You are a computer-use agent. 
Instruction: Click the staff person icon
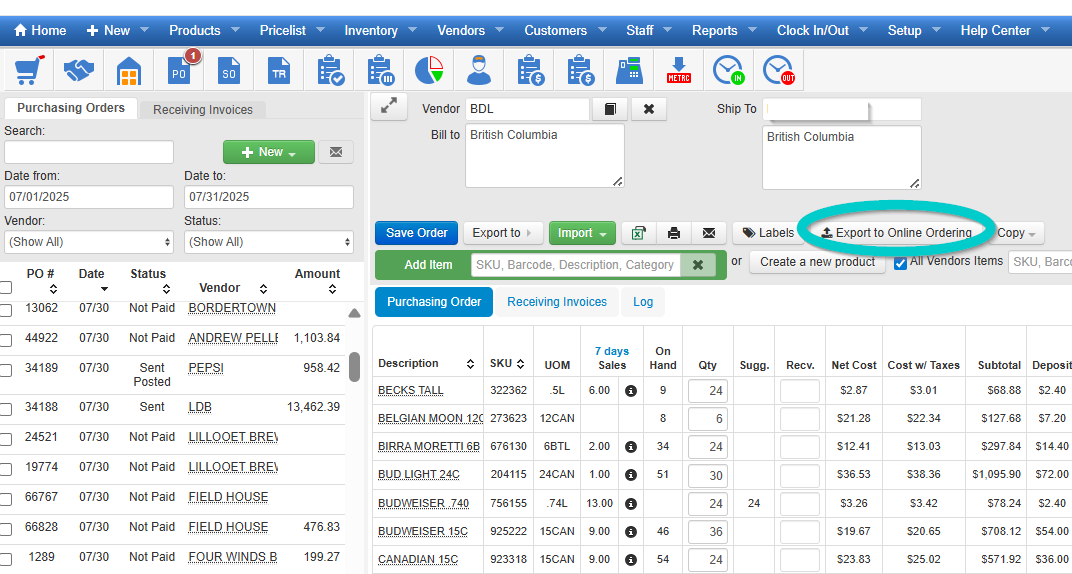(x=479, y=70)
